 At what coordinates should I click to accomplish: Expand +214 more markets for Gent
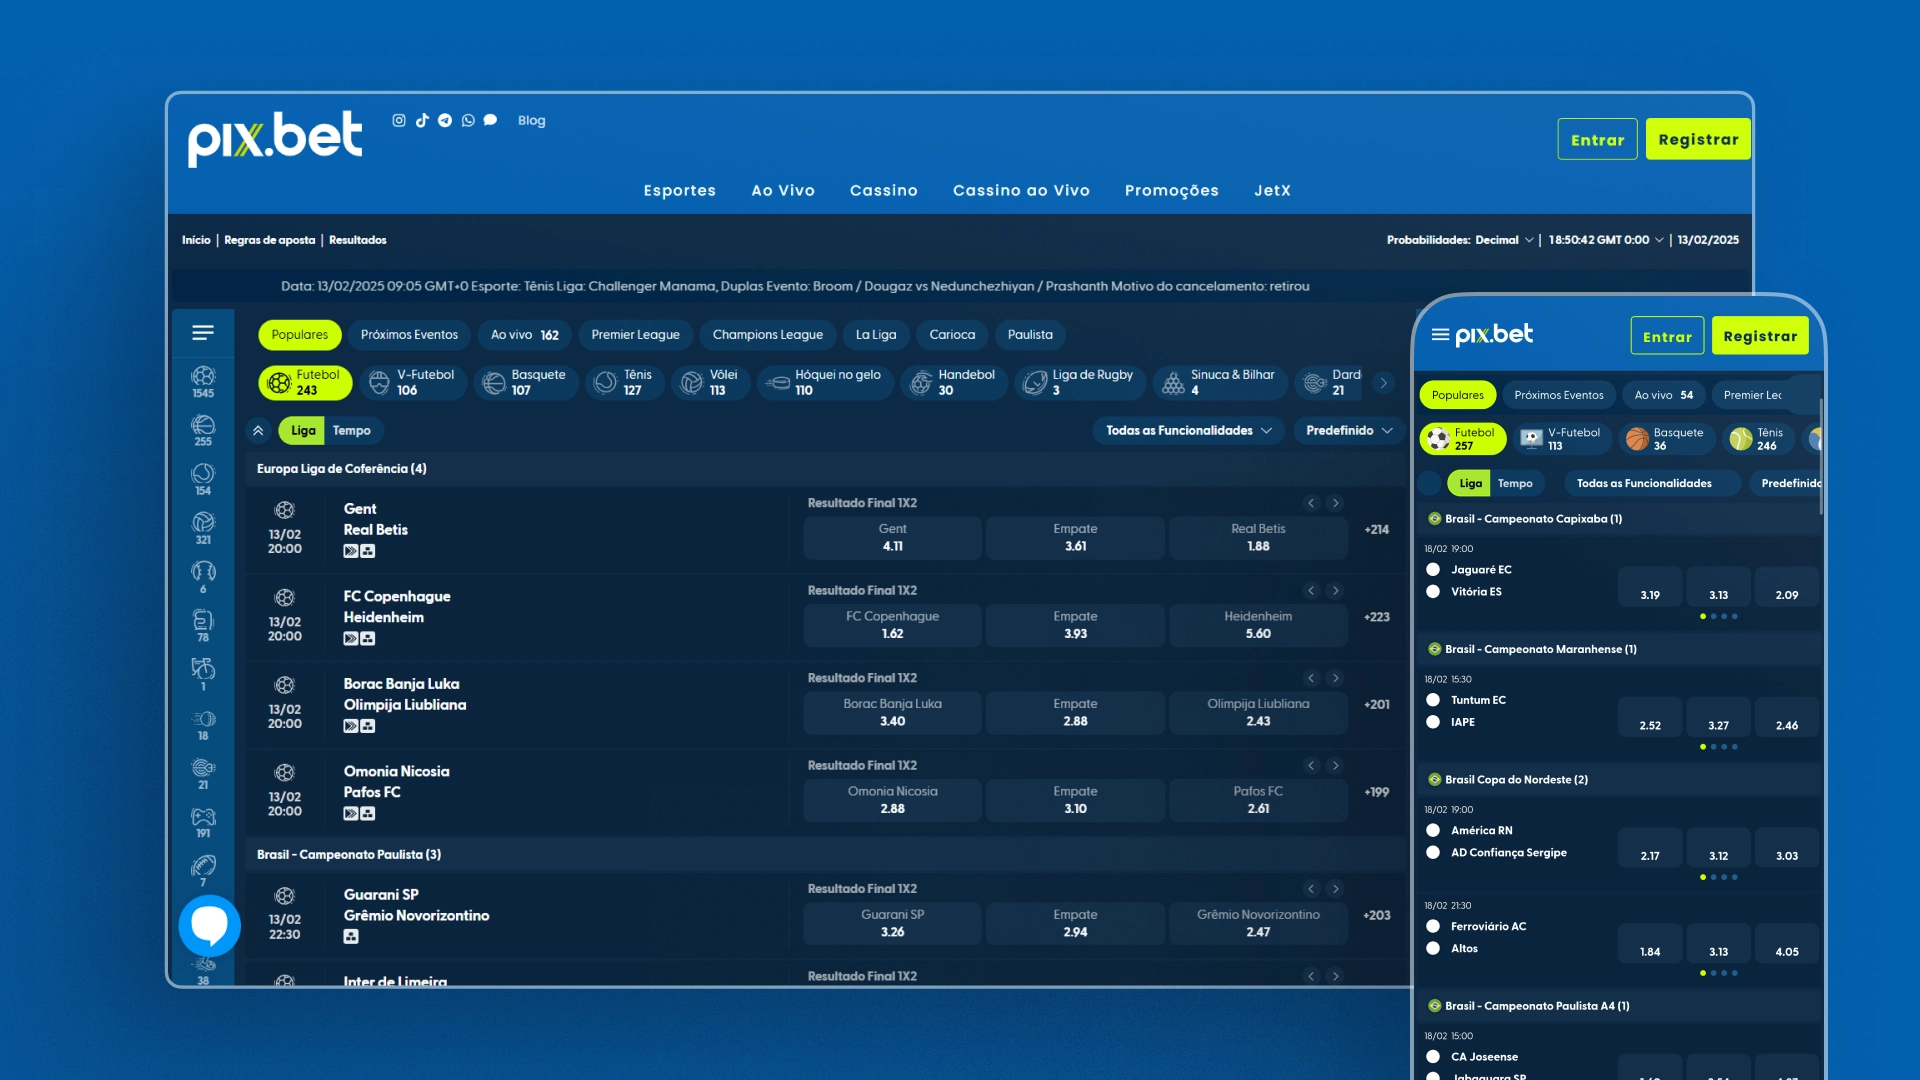pos(1377,530)
